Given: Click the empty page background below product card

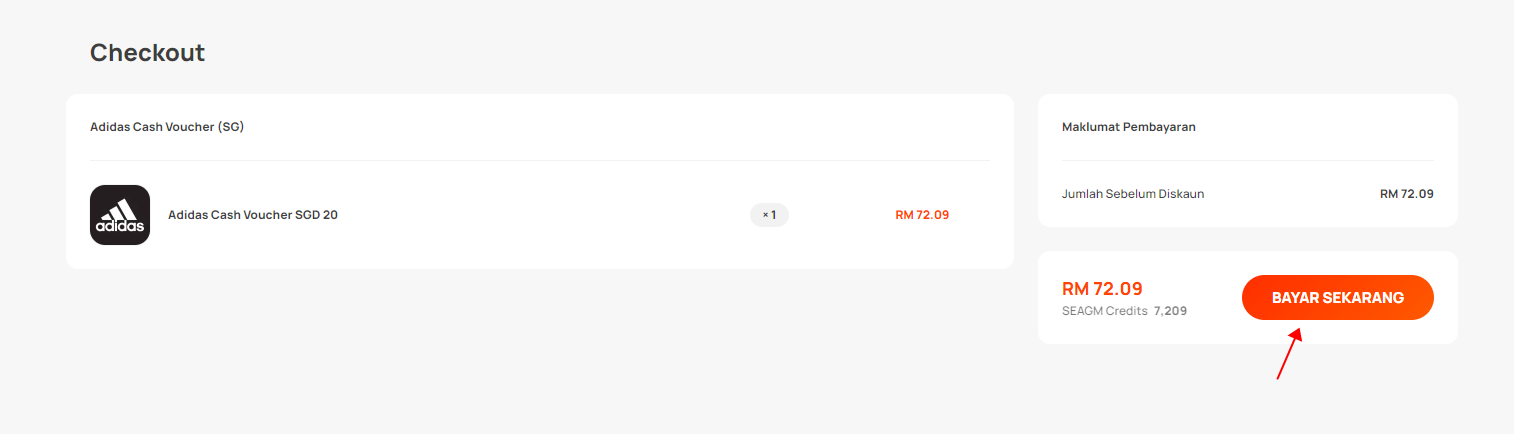Looking at the screenshot, I should (x=540, y=350).
